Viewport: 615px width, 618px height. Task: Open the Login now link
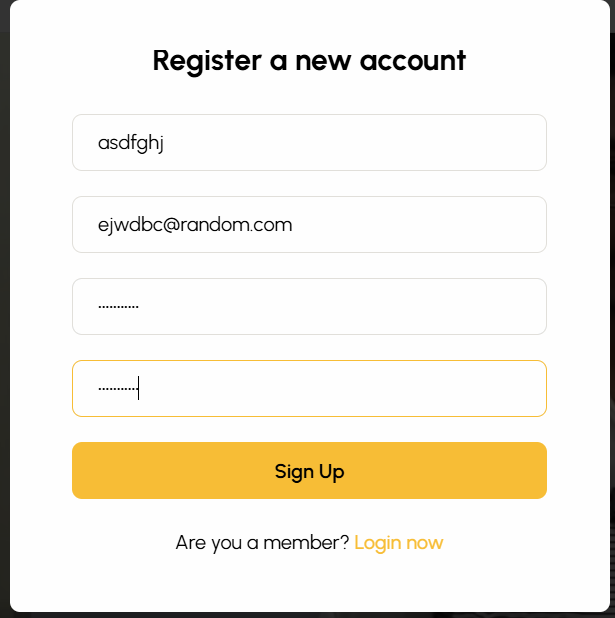pyautogui.click(x=398, y=543)
